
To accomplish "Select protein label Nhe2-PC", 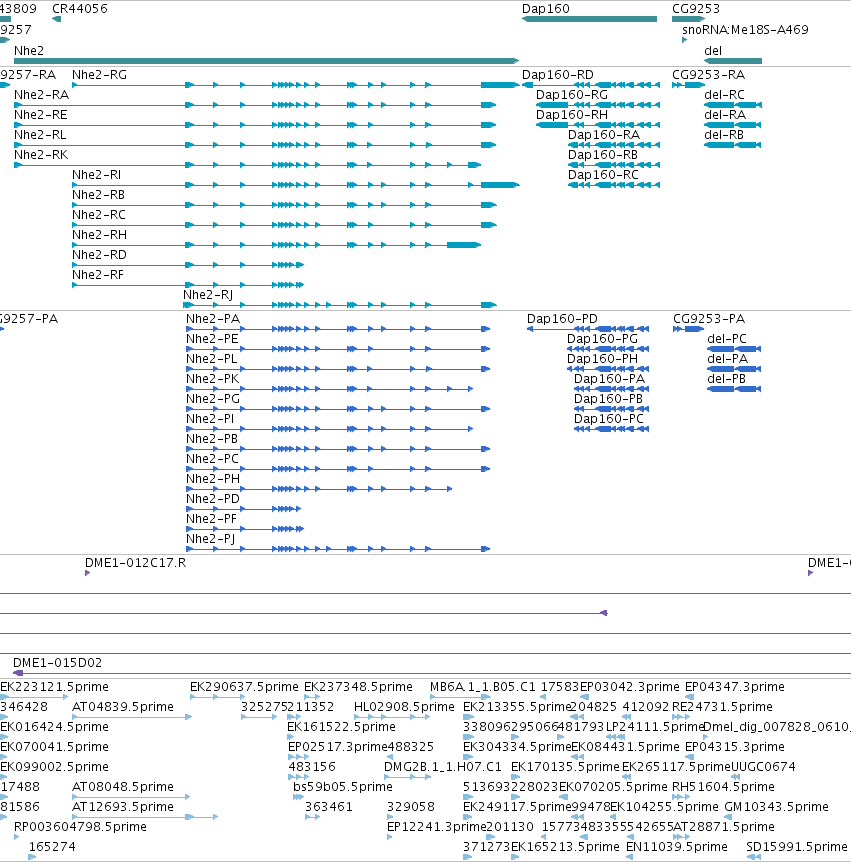I will (212, 458).
